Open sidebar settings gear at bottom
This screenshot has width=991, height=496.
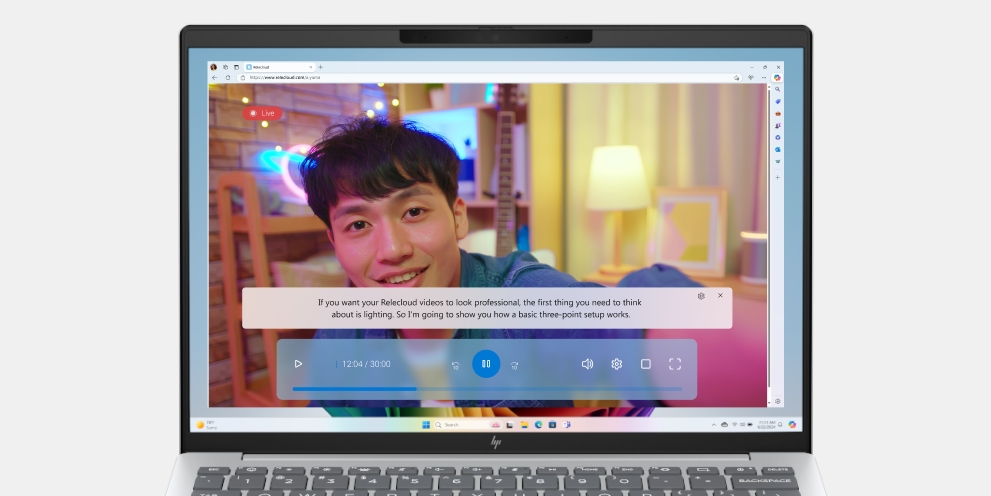coord(777,401)
